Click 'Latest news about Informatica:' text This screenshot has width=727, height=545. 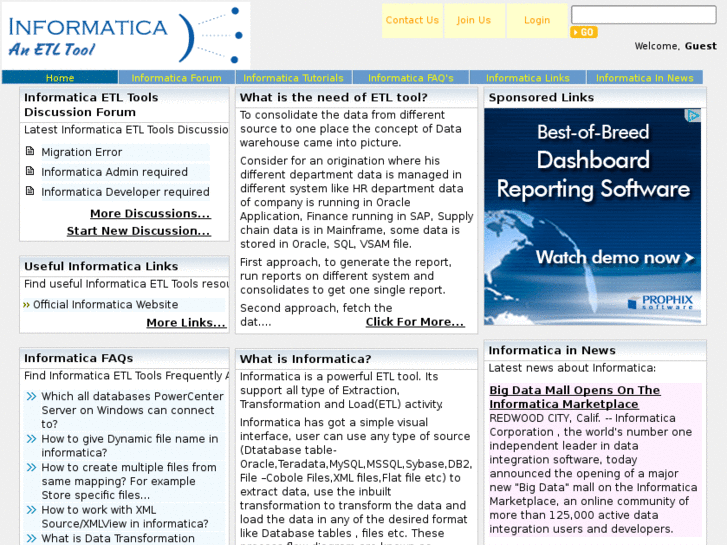[572, 368]
